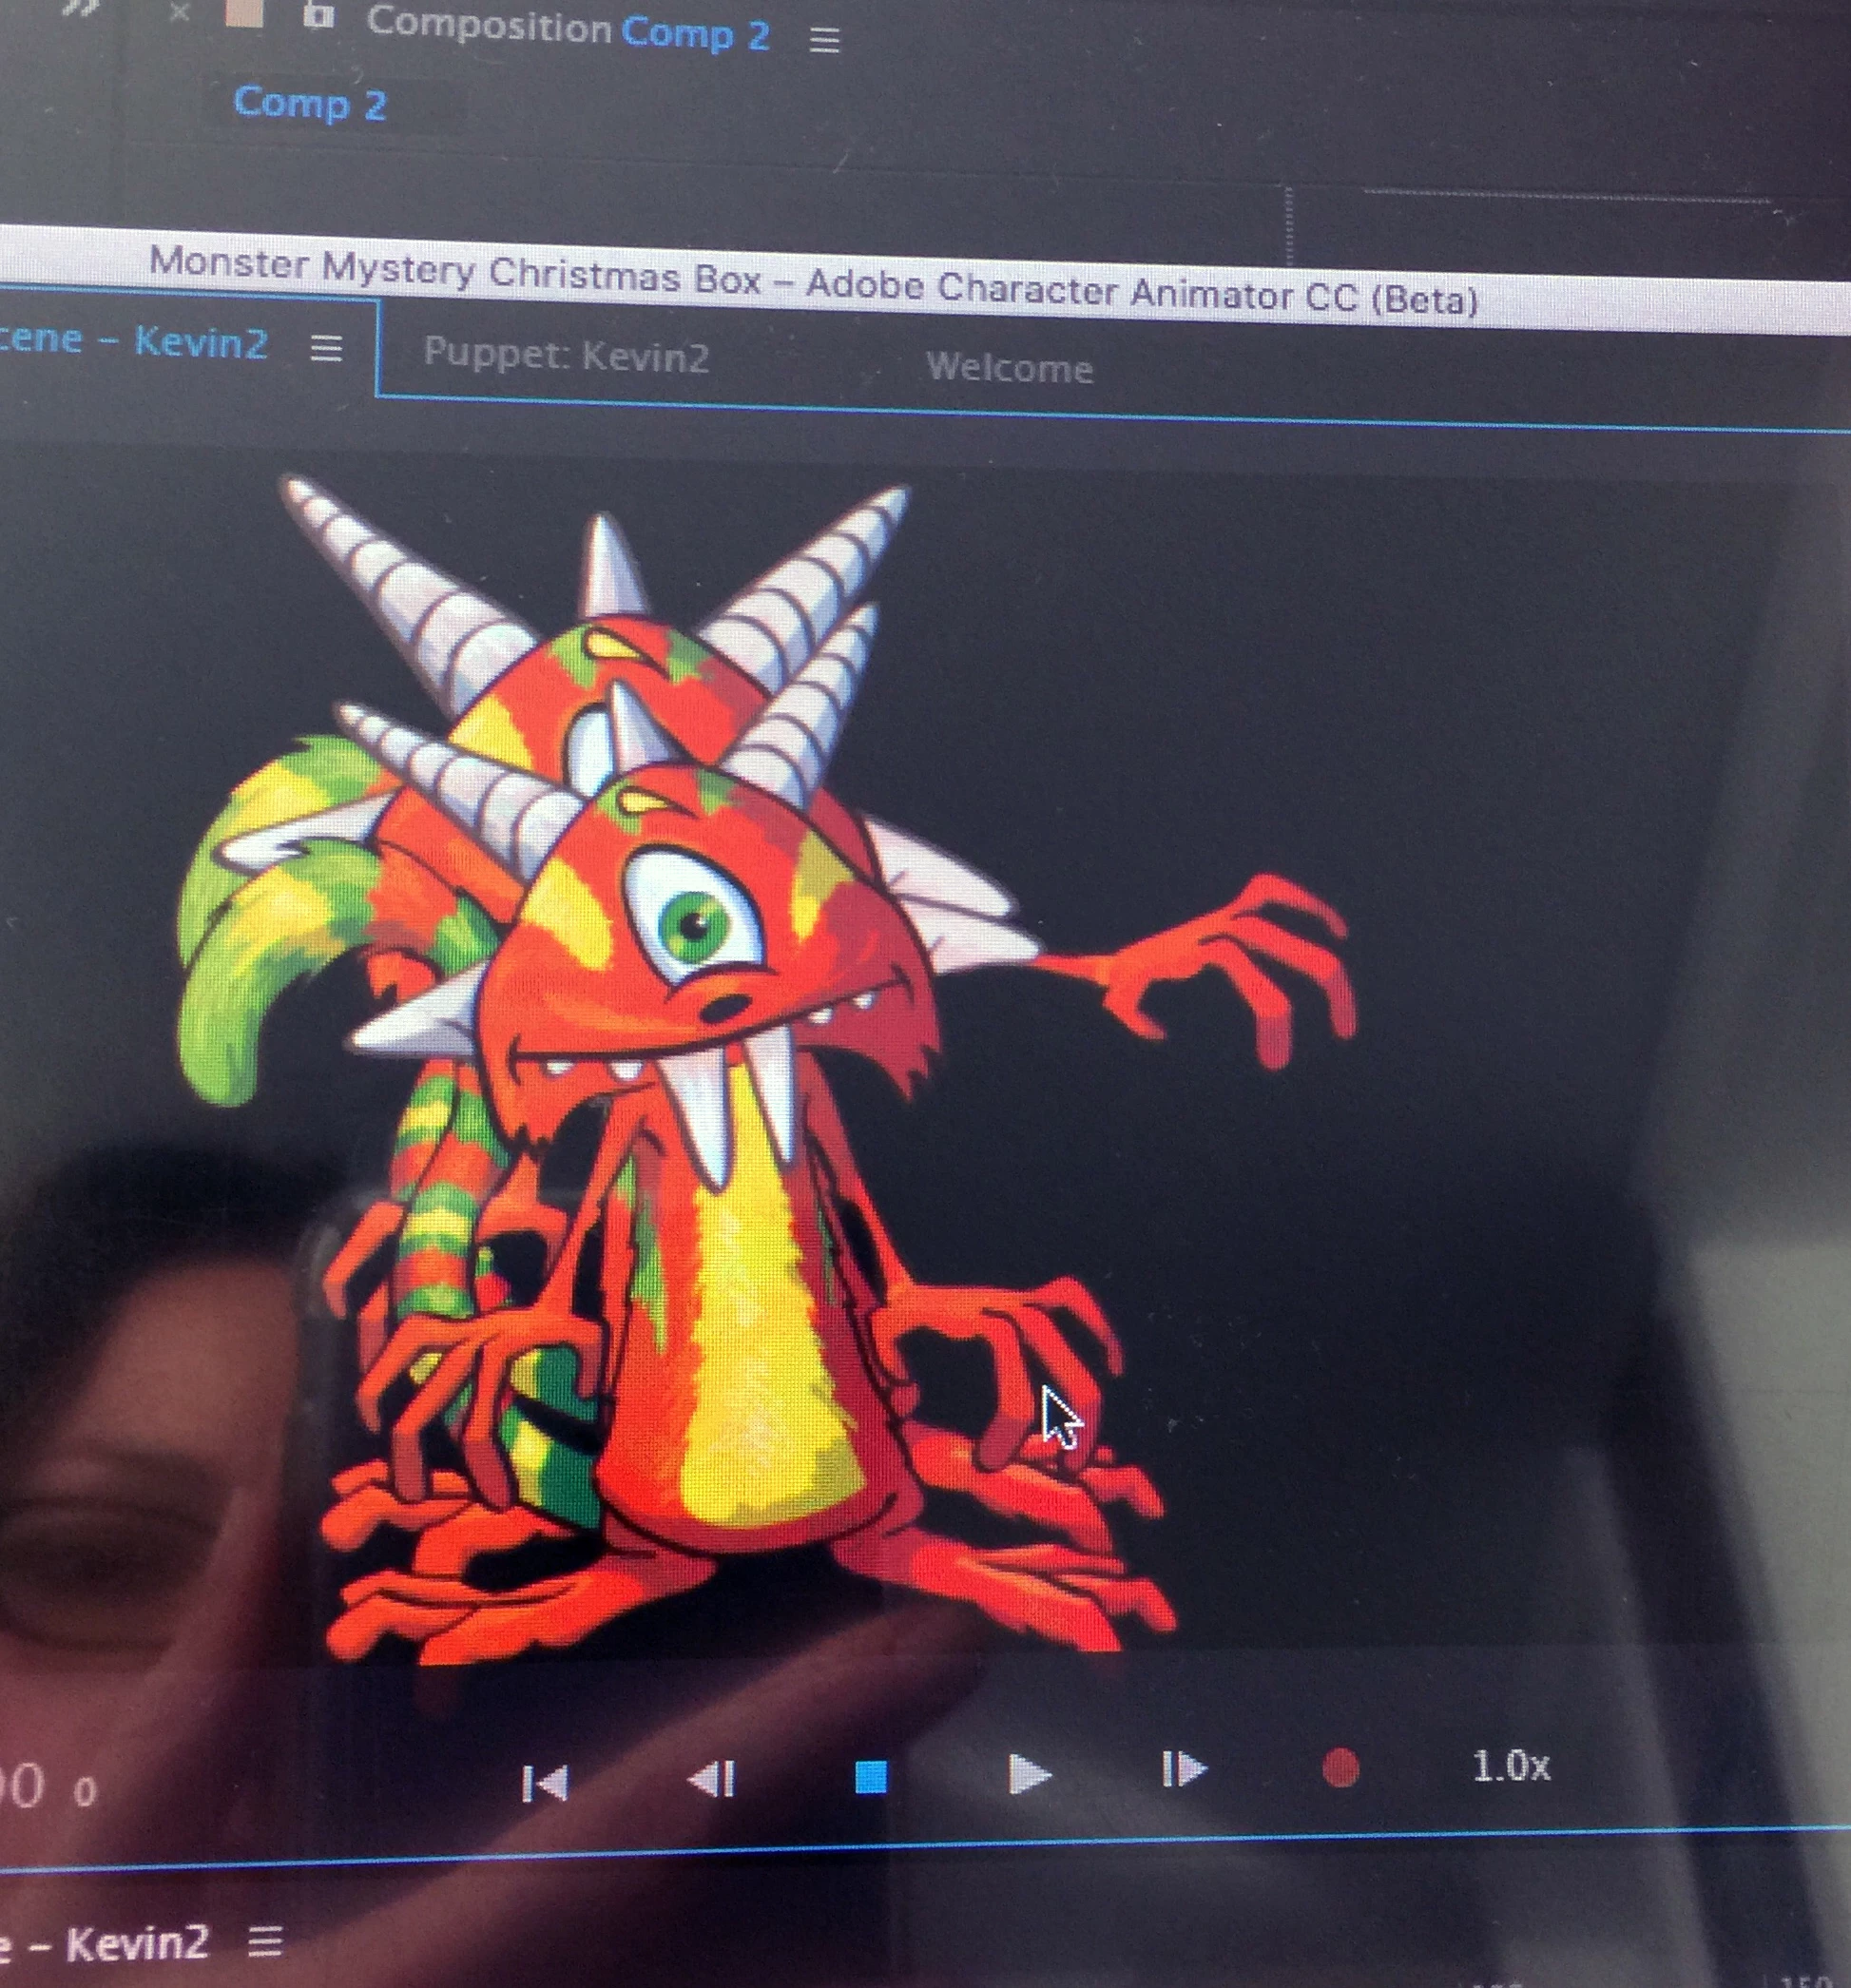The width and height of the screenshot is (1851, 1988).
Task: Close the Composition panel with X icon
Action: [x=179, y=12]
